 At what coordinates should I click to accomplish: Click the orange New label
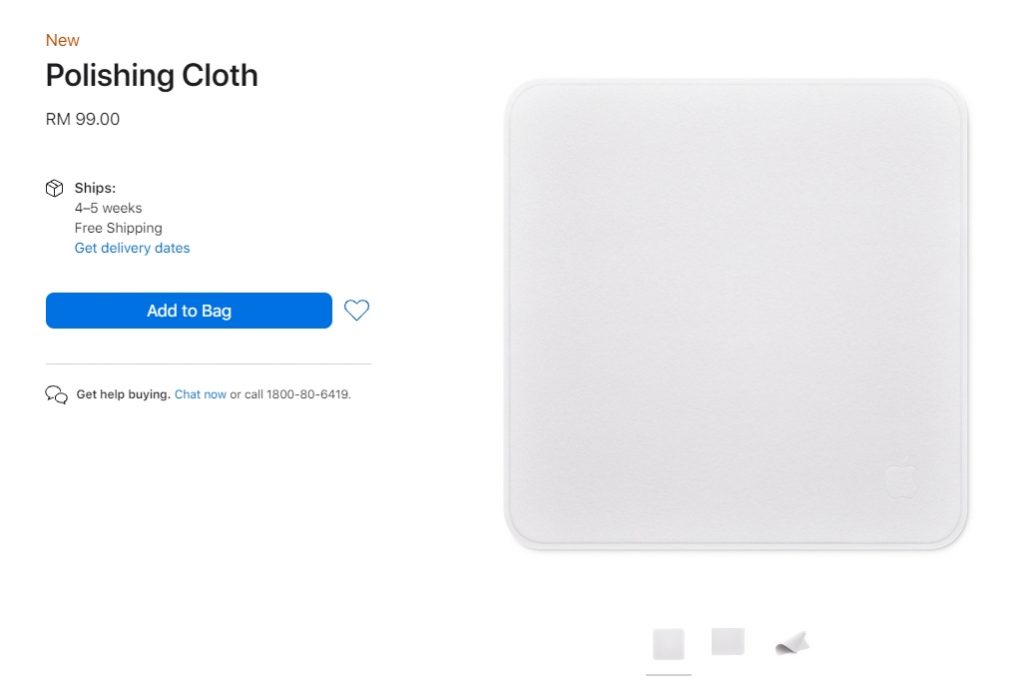tap(63, 40)
